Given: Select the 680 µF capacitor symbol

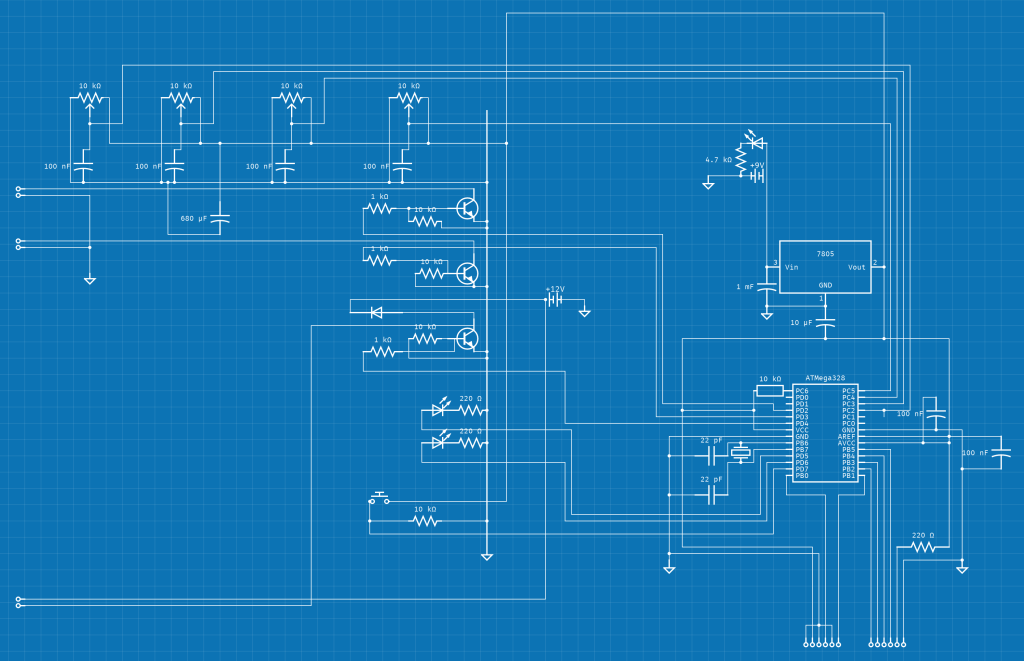Looking at the screenshot, I should tap(220, 219).
